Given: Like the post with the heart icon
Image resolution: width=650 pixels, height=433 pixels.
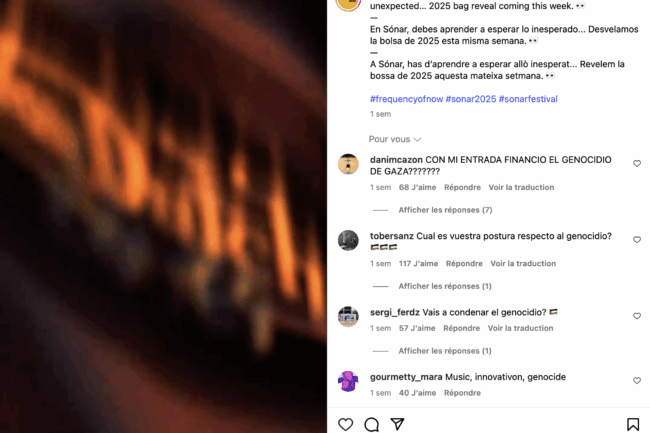Looking at the screenshot, I should pyautogui.click(x=345, y=424).
